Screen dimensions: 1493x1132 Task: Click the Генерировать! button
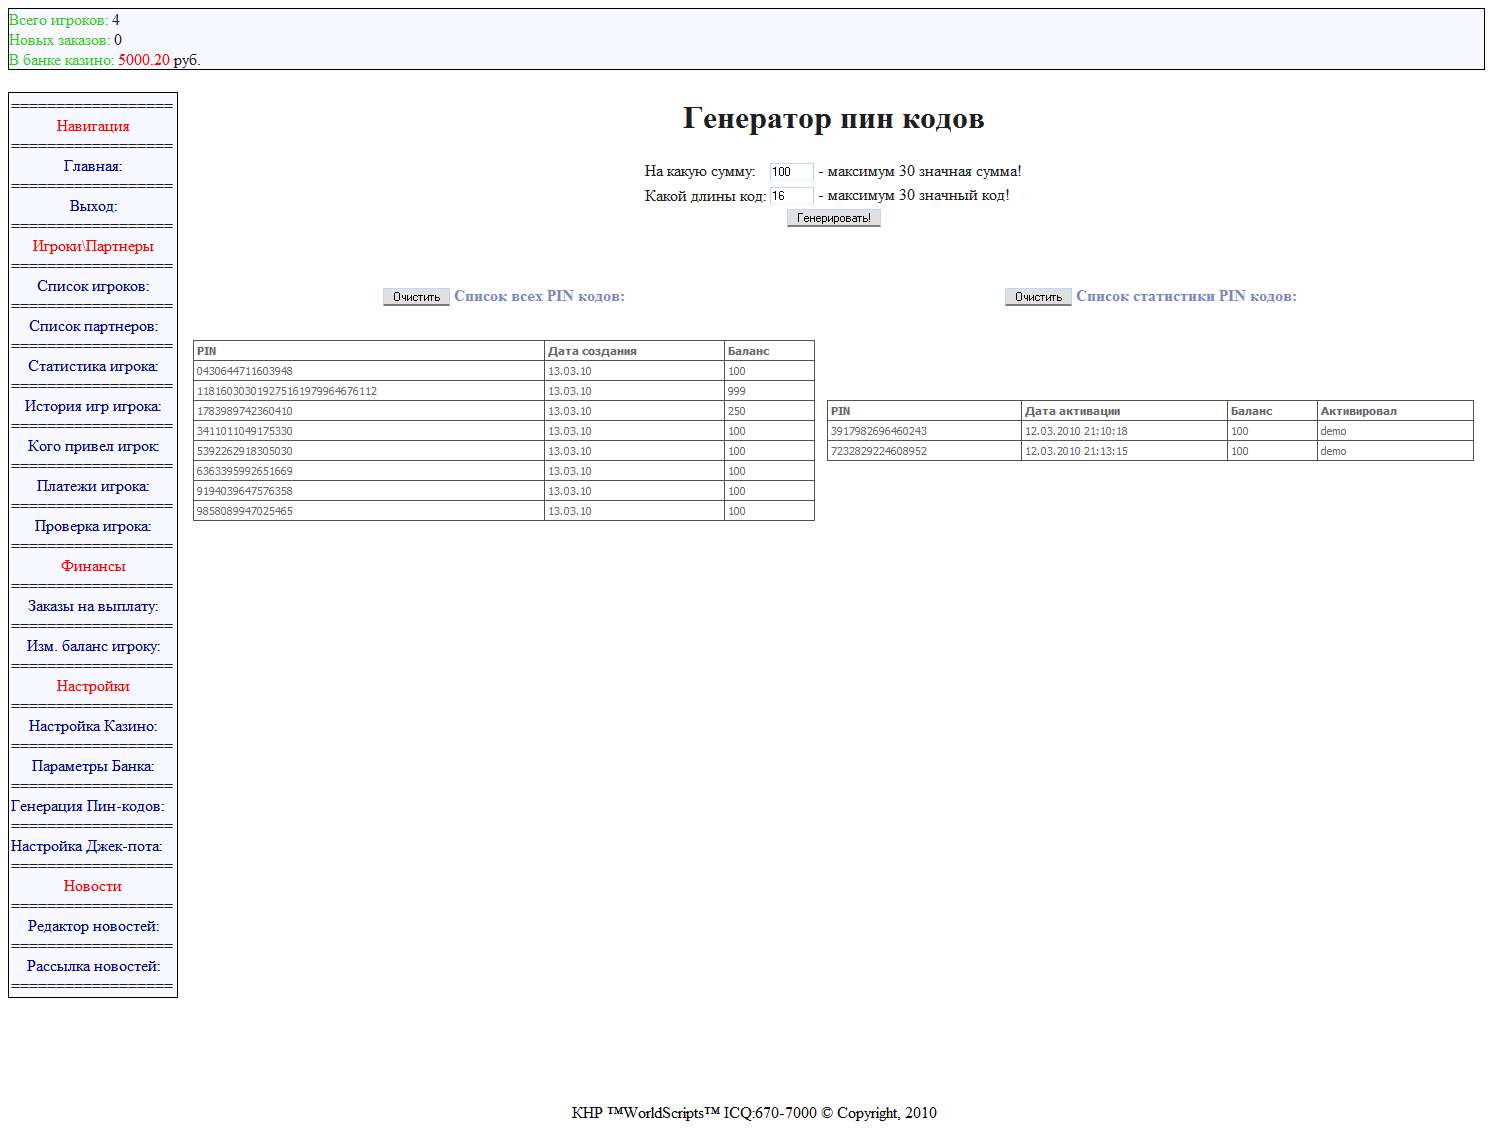point(833,218)
